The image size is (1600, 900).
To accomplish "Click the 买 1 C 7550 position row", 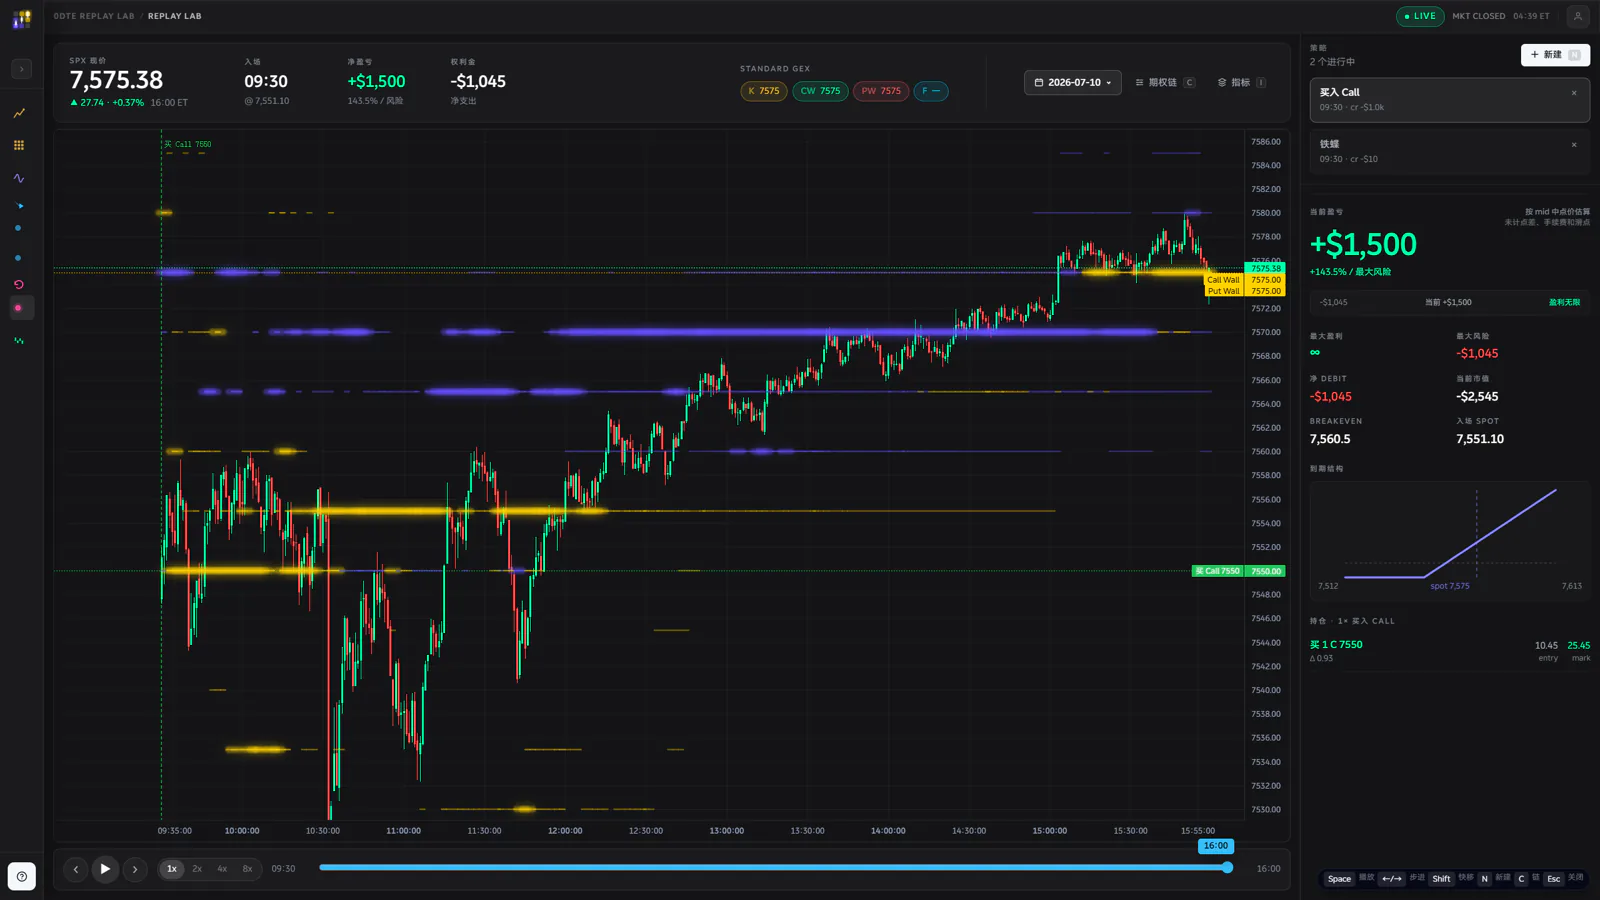I will pos(1449,651).
